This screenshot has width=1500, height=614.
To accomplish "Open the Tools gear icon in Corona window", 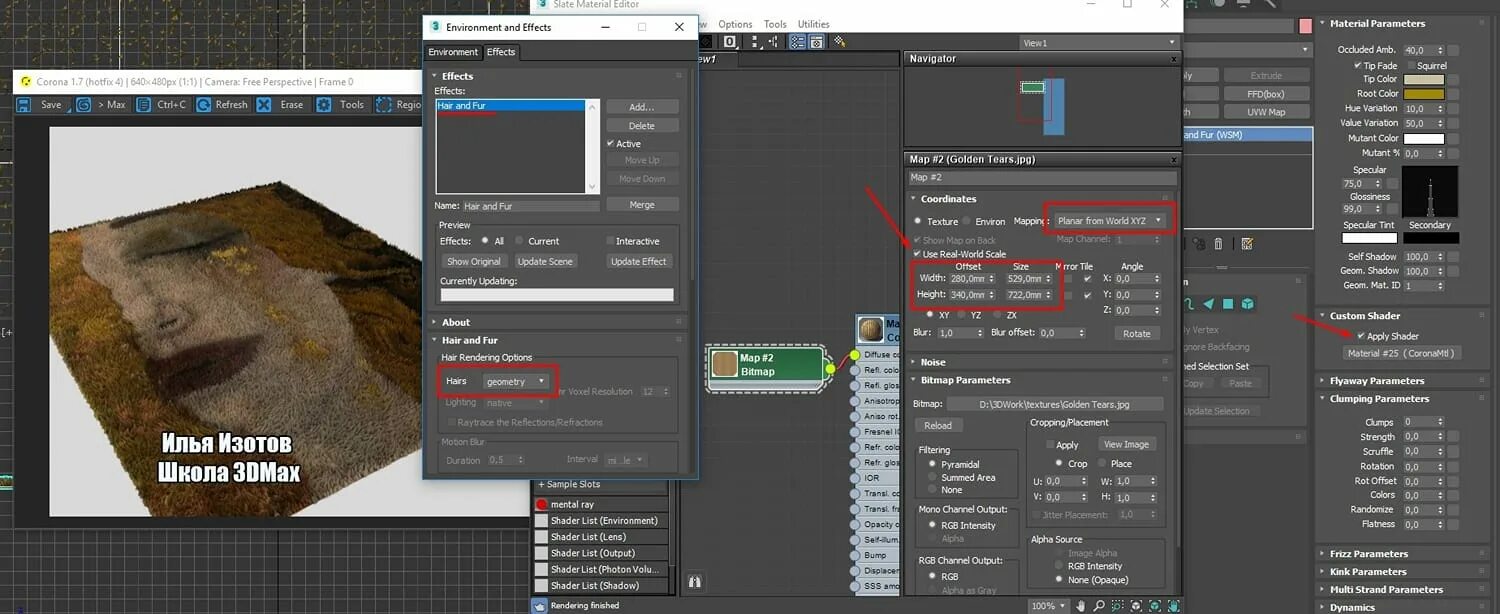I will [324, 104].
